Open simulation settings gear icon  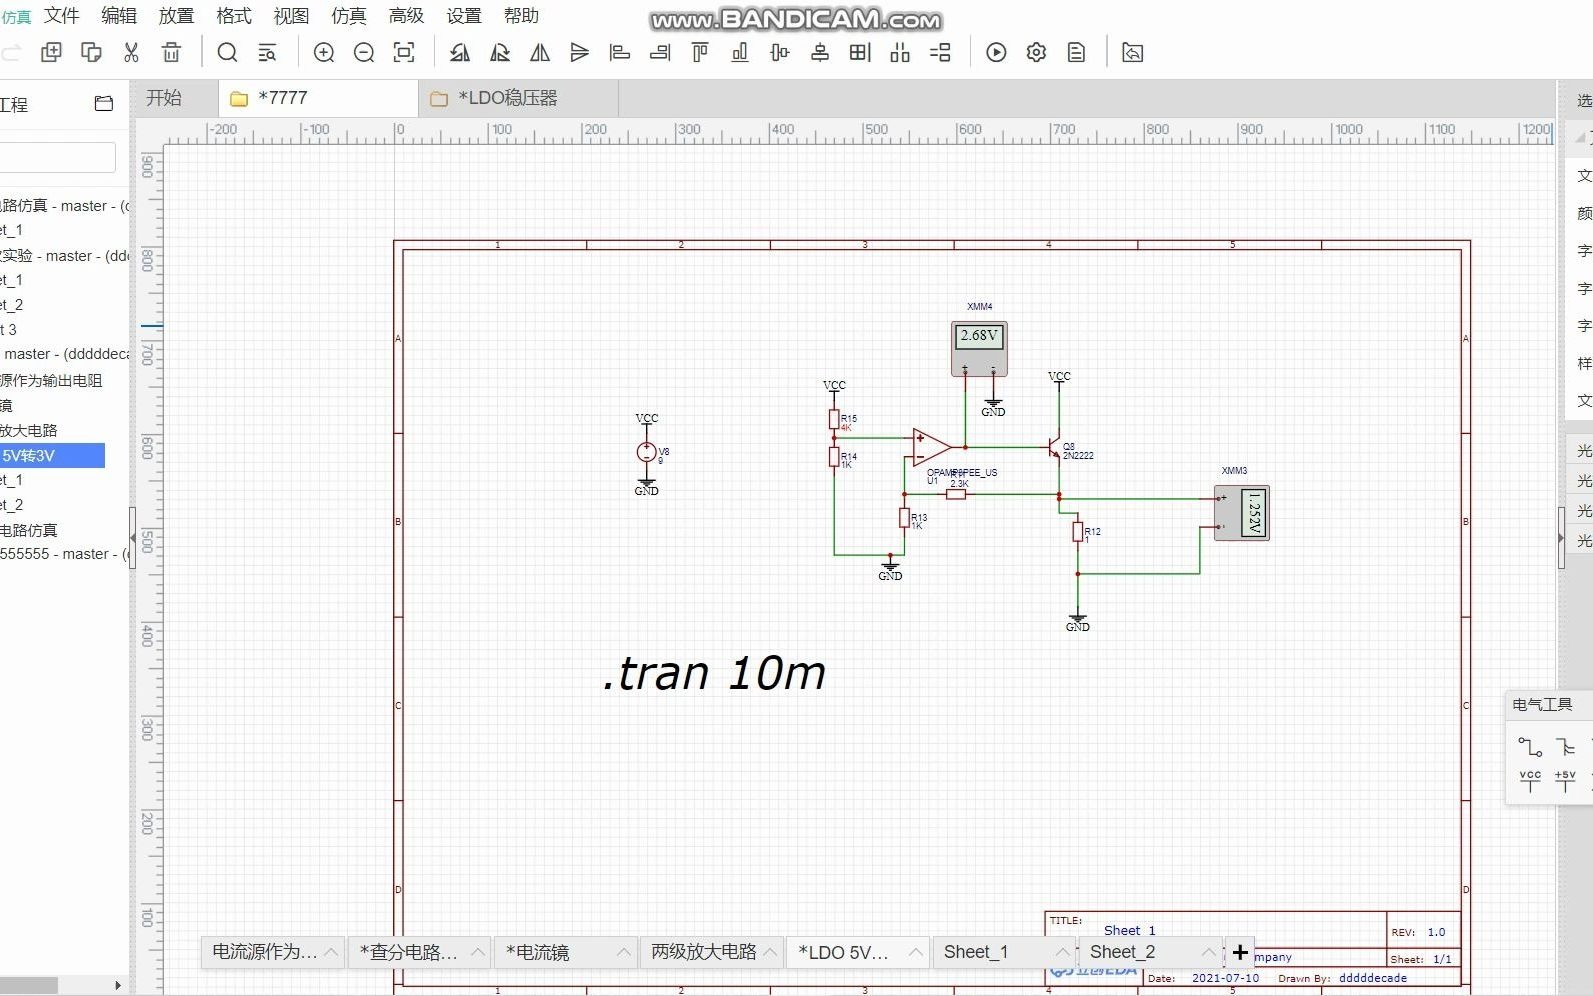coord(1036,52)
